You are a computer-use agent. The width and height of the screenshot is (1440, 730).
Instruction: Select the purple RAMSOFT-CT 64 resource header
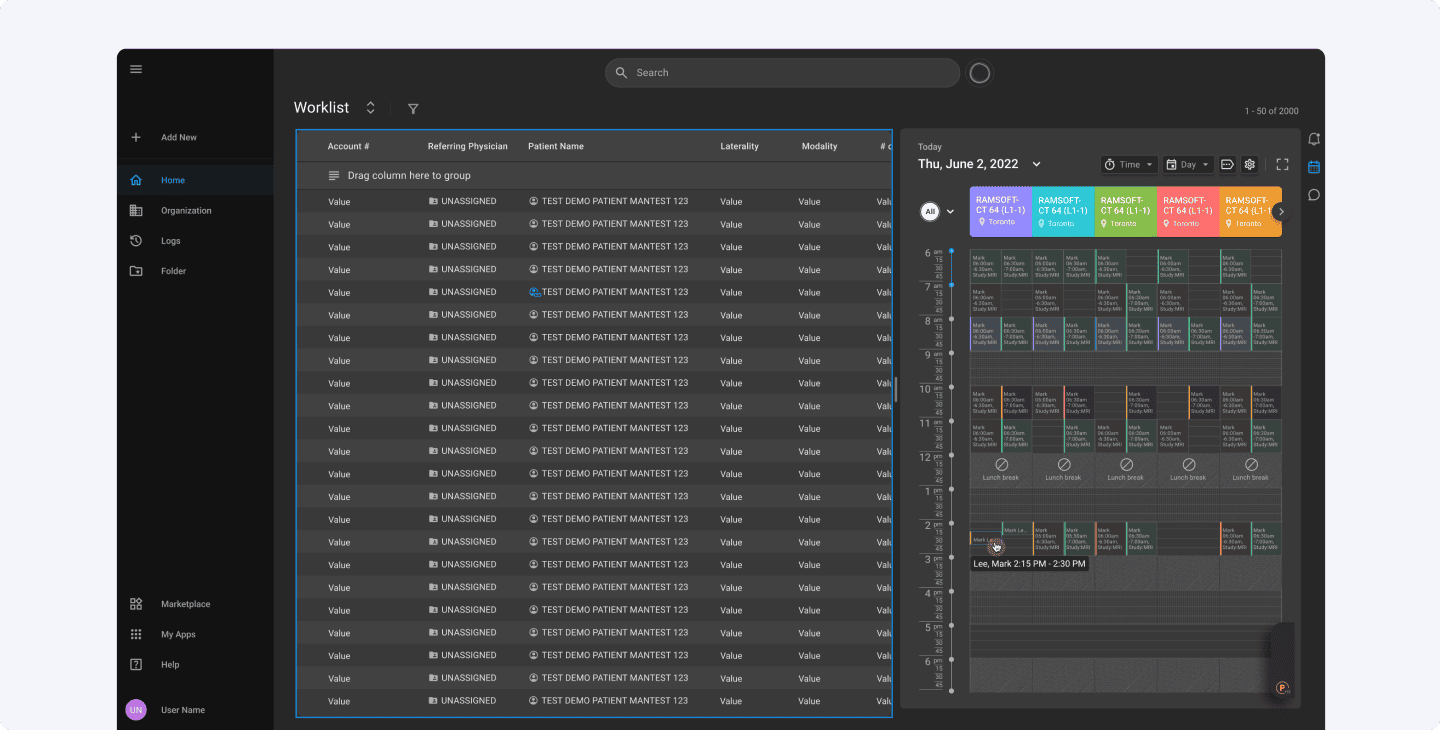pos(1000,210)
